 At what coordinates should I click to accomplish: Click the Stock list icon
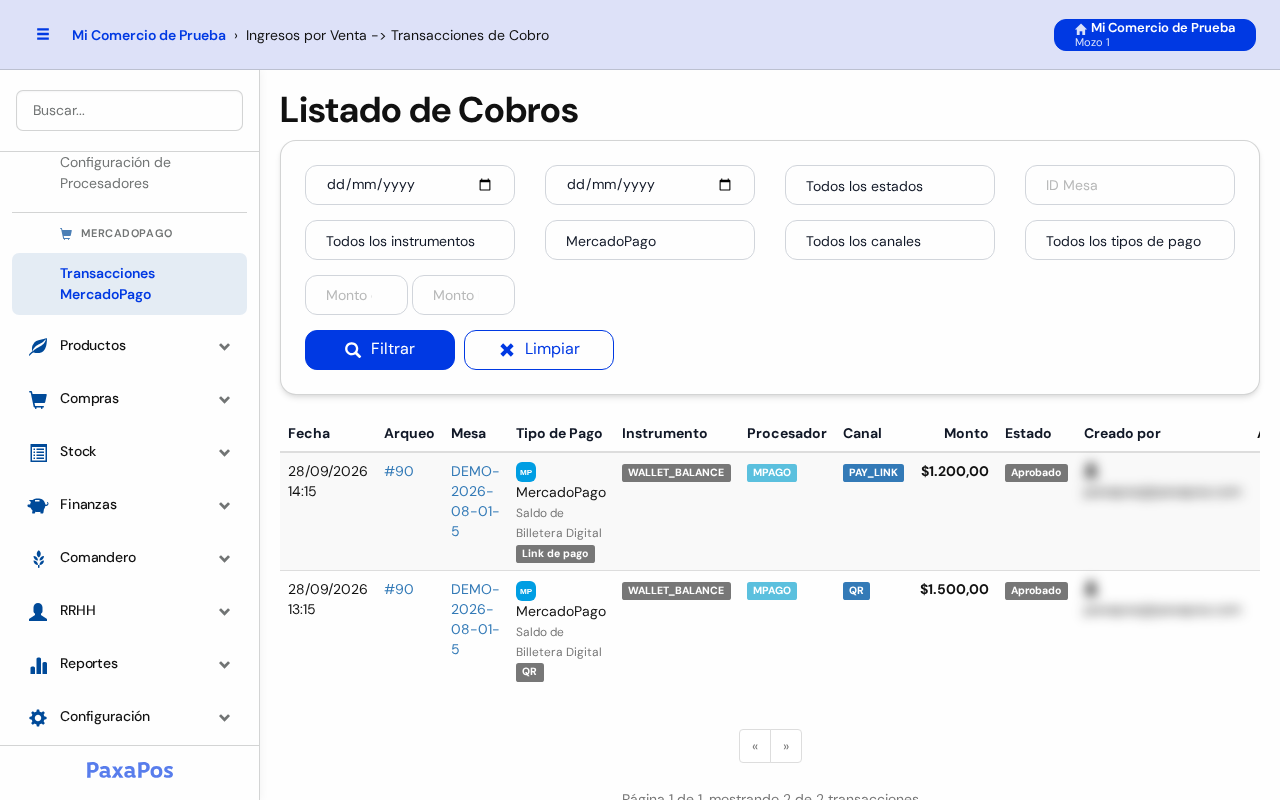click(x=38, y=452)
